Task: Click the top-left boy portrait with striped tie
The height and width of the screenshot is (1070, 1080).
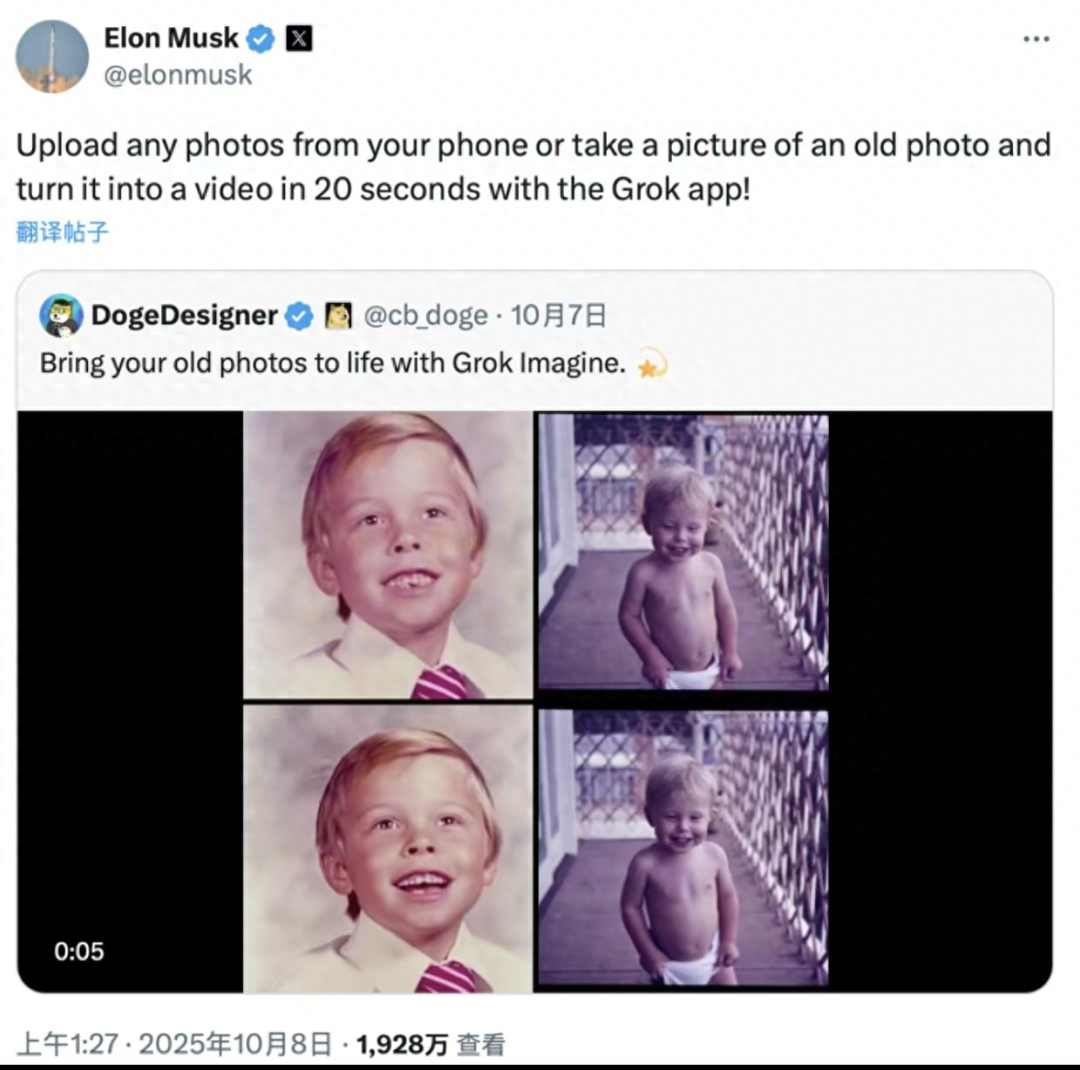Action: [388, 555]
